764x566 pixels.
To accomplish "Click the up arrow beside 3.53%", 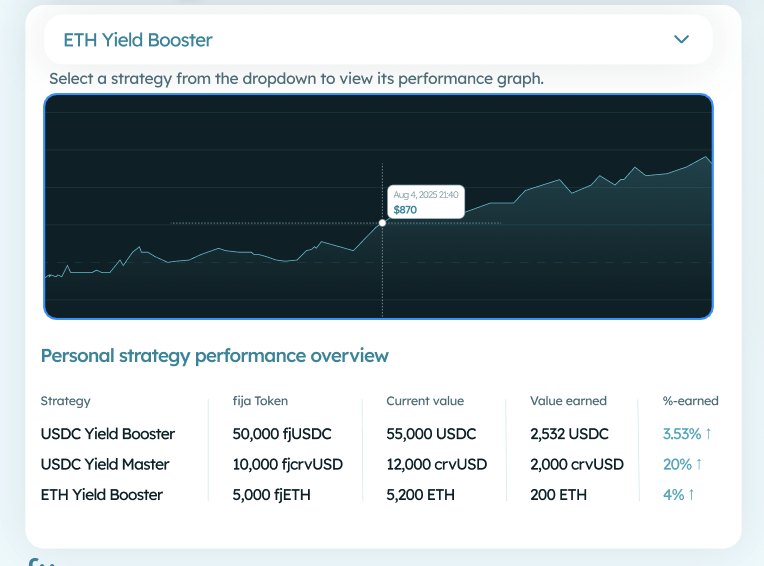I will [x=708, y=434].
